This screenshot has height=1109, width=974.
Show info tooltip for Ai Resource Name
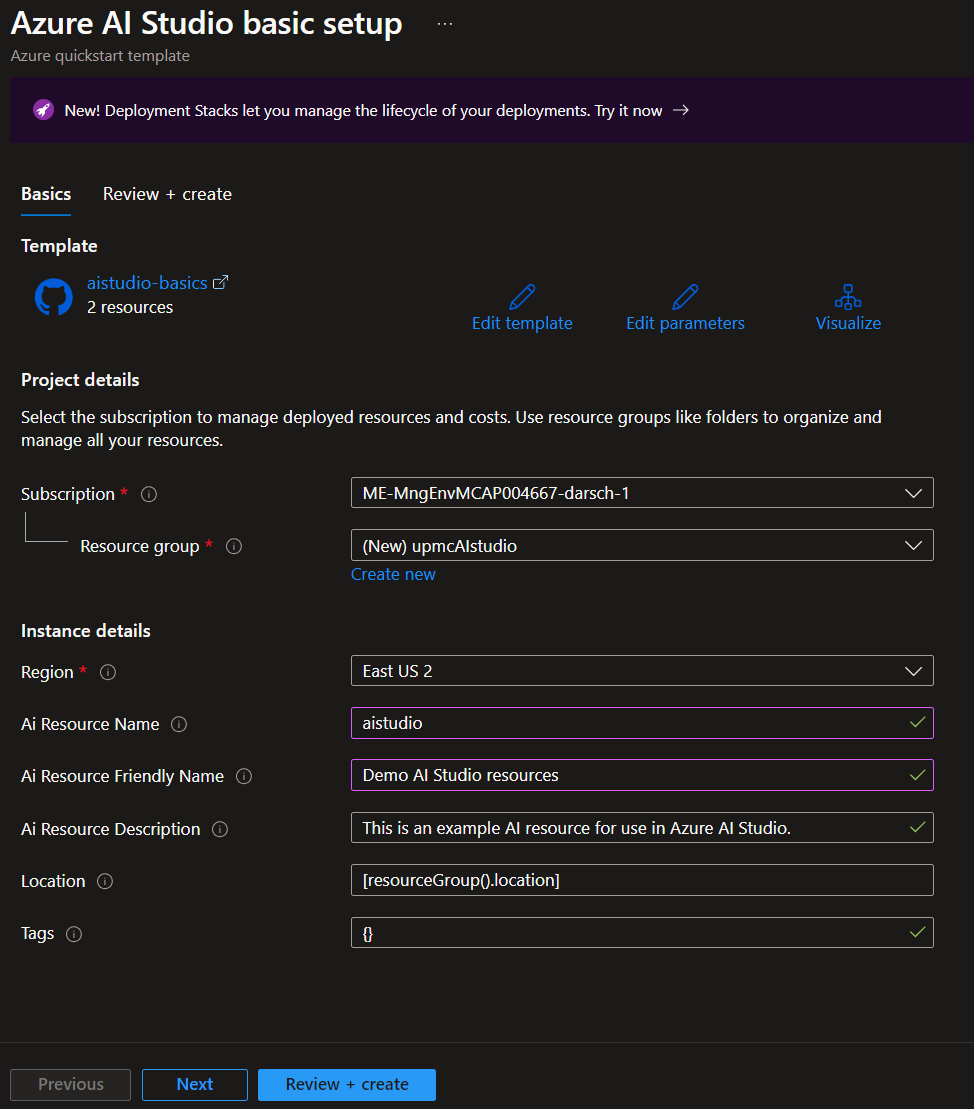179,724
